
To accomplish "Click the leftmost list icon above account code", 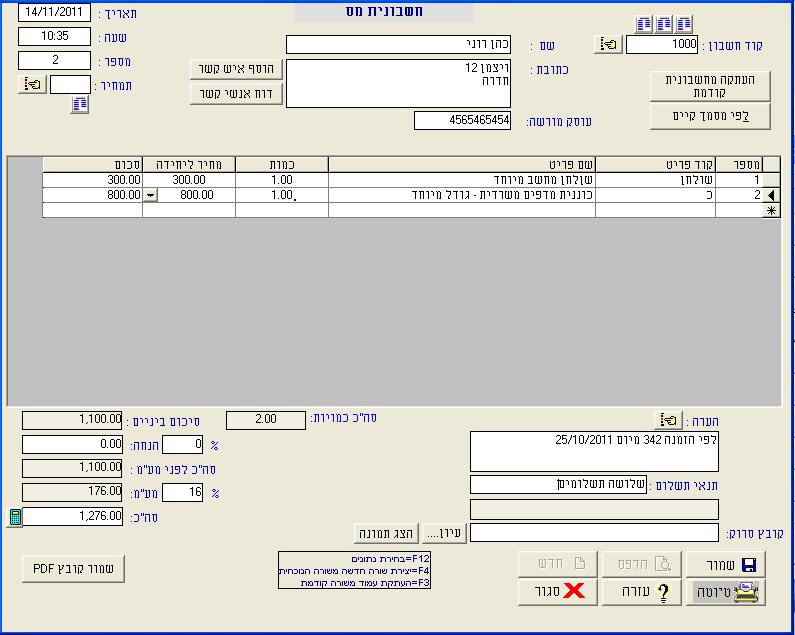I will (x=643, y=23).
